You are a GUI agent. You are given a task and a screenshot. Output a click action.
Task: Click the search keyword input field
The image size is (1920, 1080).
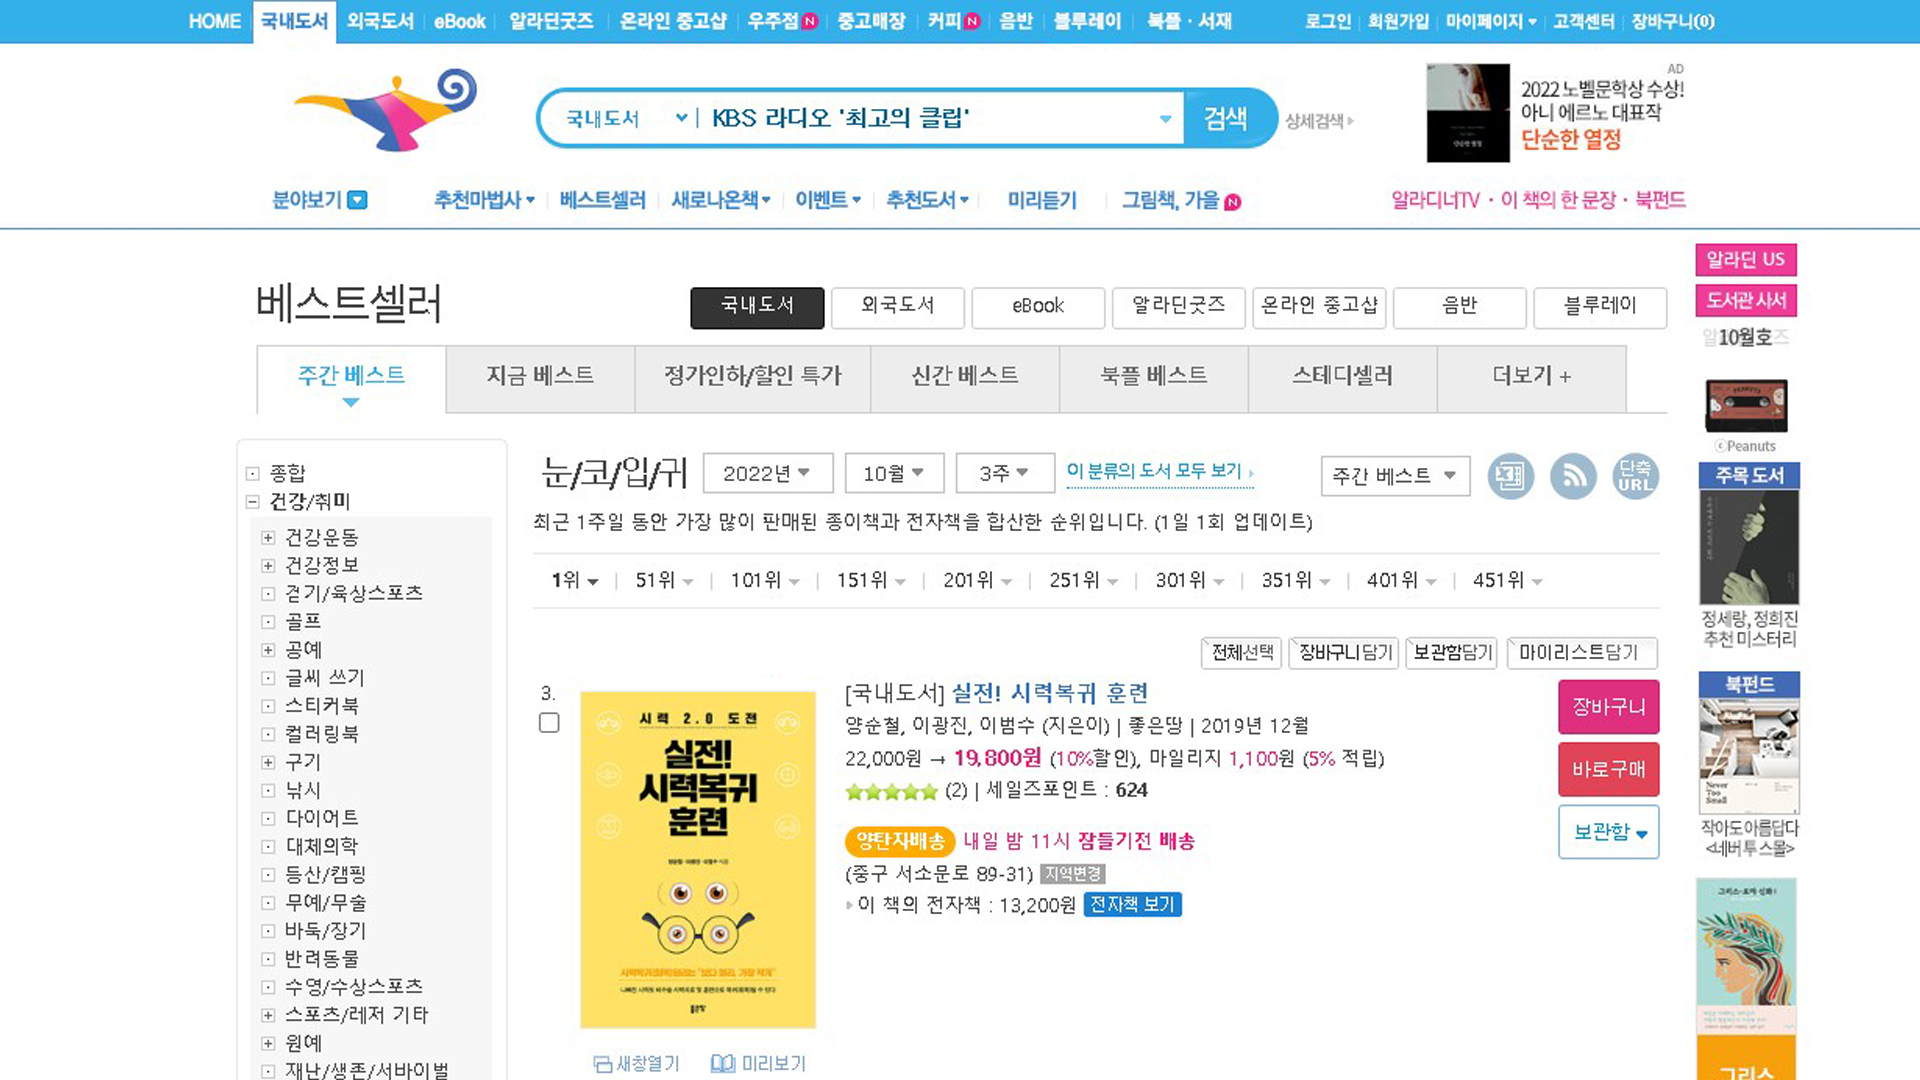click(930, 118)
